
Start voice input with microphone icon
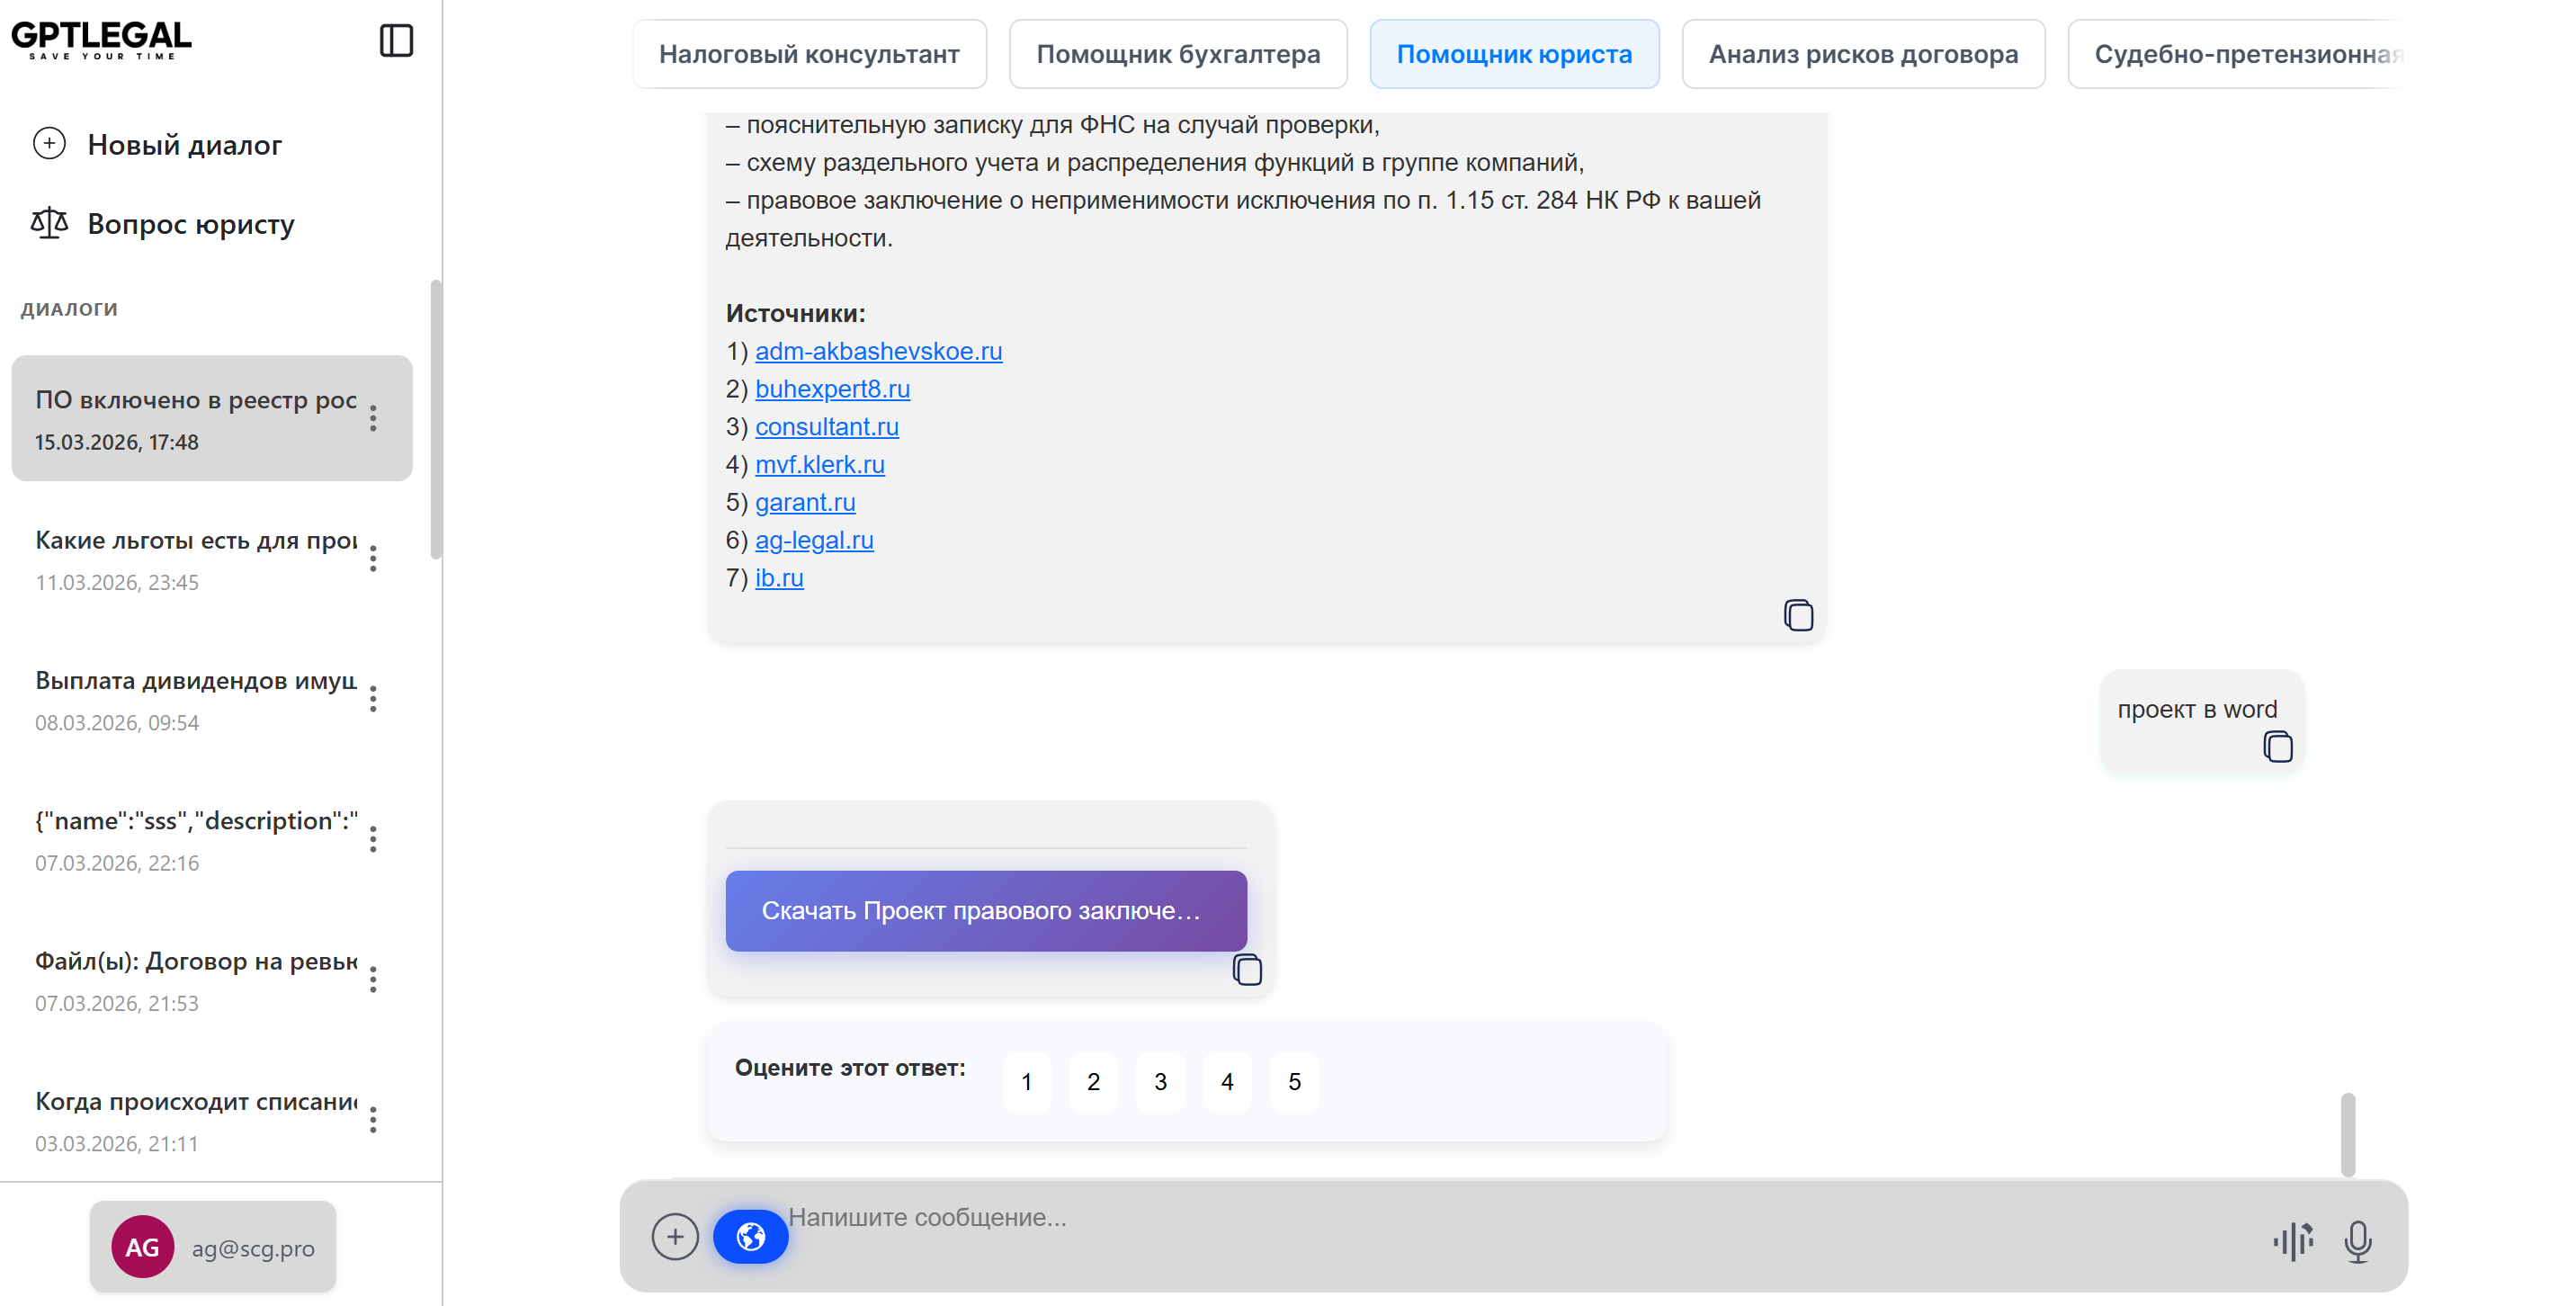click(2357, 1241)
